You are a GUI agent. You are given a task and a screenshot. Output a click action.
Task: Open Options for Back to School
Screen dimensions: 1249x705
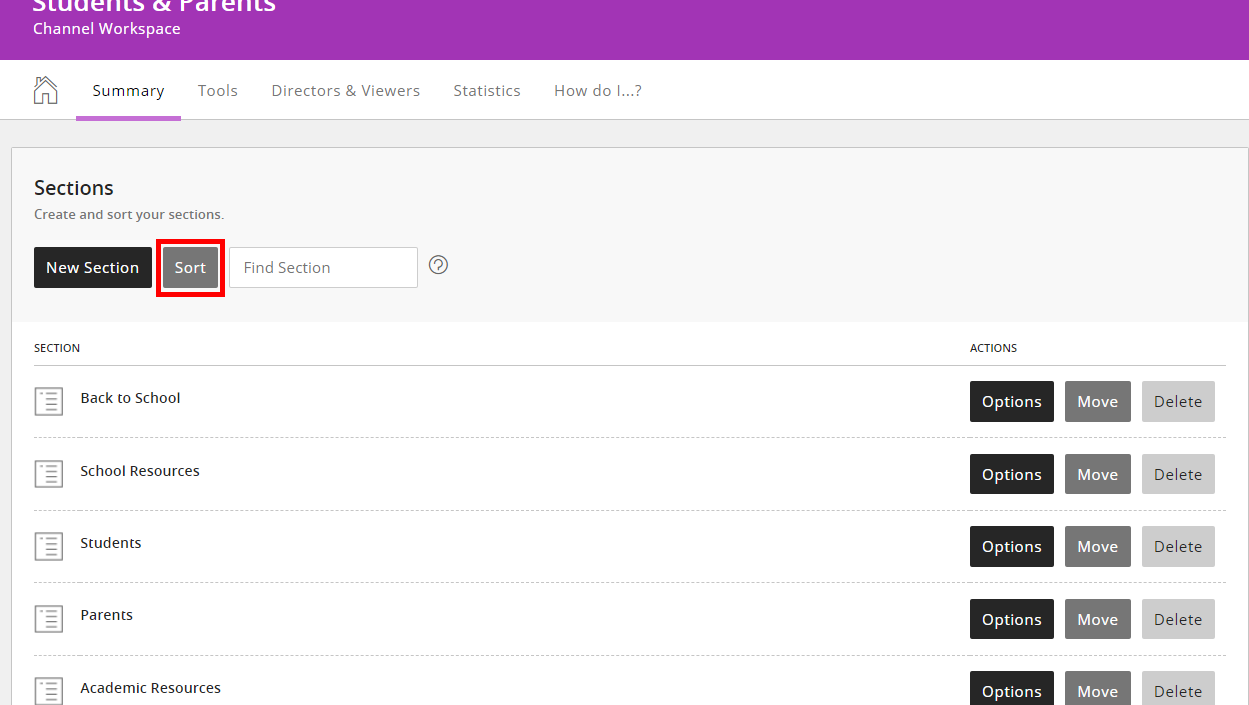(1012, 402)
